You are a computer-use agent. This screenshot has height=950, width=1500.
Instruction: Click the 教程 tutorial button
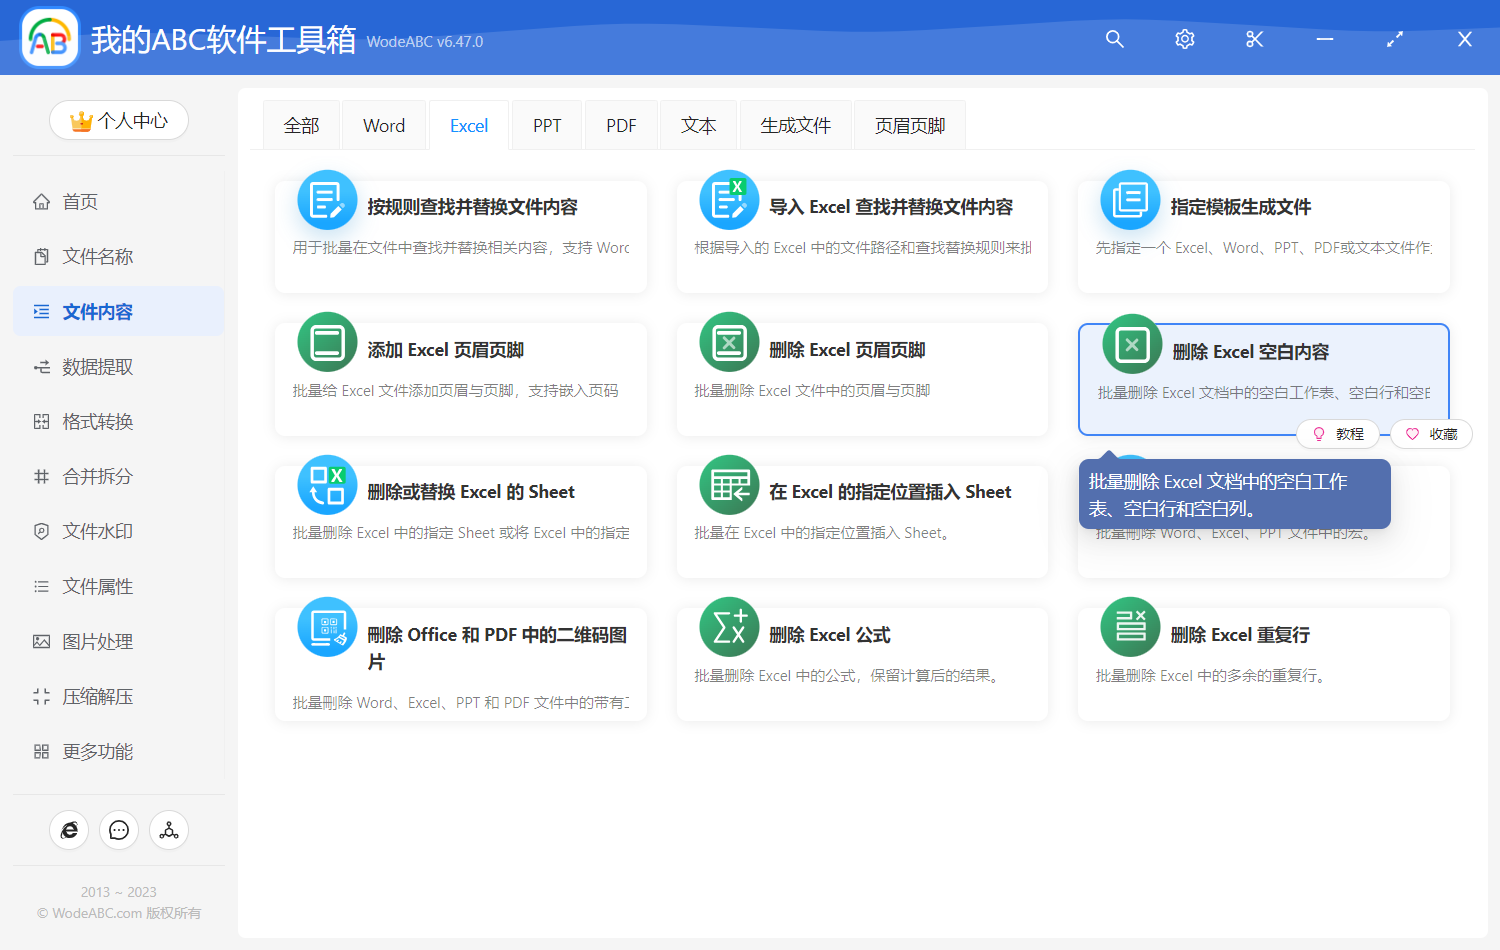(1338, 433)
